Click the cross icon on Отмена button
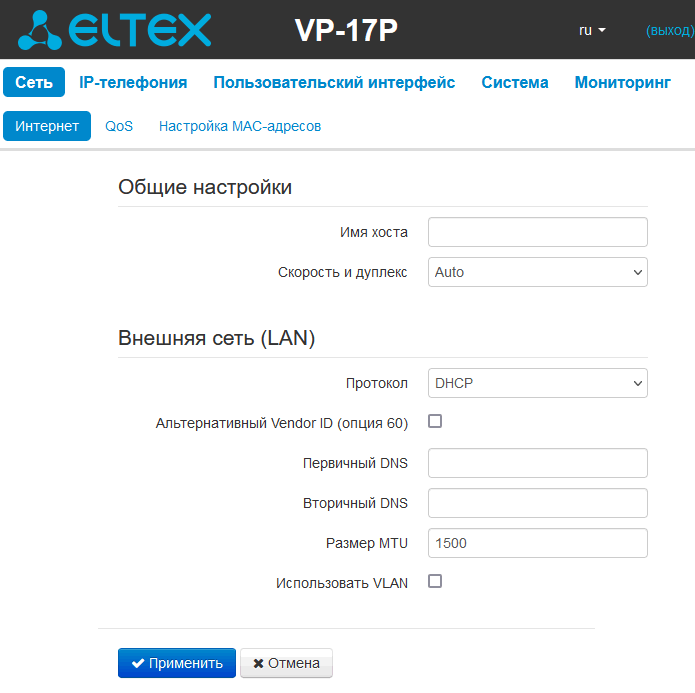 coord(258,663)
